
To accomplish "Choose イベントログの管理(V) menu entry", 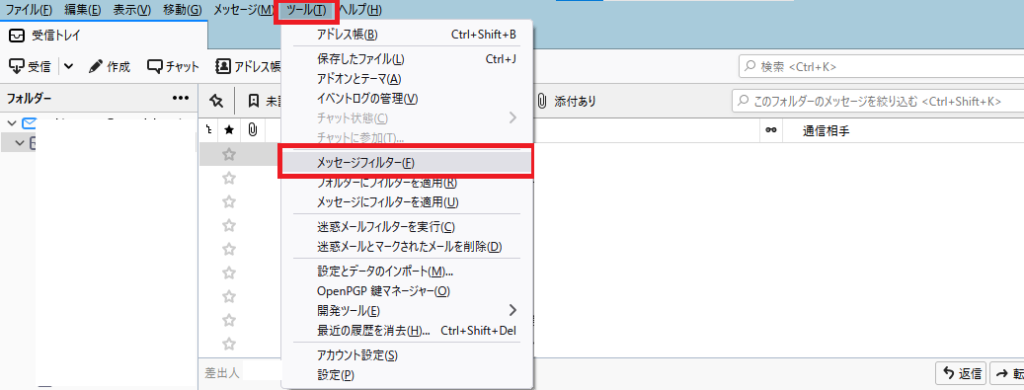I will point(407,99).
